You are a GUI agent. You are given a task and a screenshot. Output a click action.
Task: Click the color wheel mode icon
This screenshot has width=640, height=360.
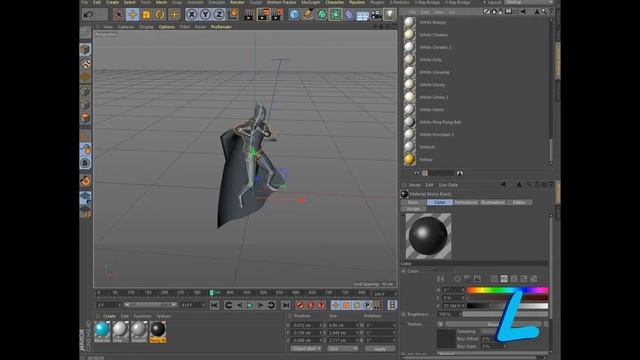457,279
